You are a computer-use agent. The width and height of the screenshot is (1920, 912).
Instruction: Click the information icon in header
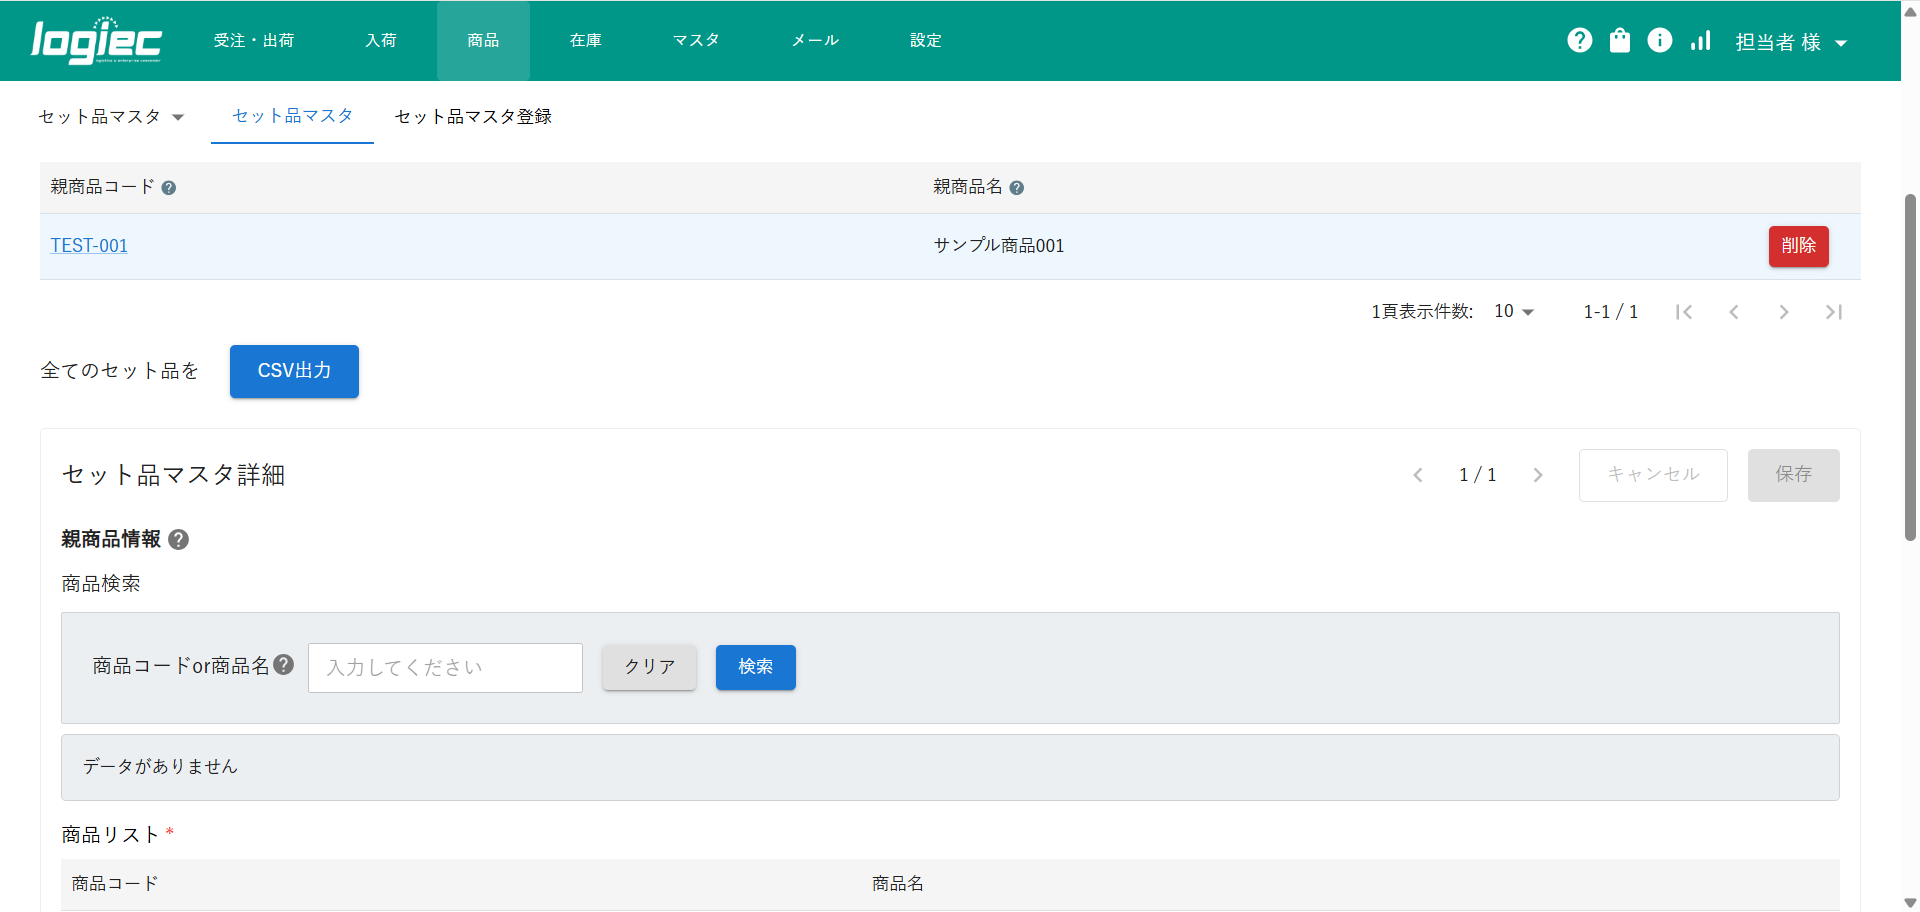pyautogui.click(x=1659, y=40)
